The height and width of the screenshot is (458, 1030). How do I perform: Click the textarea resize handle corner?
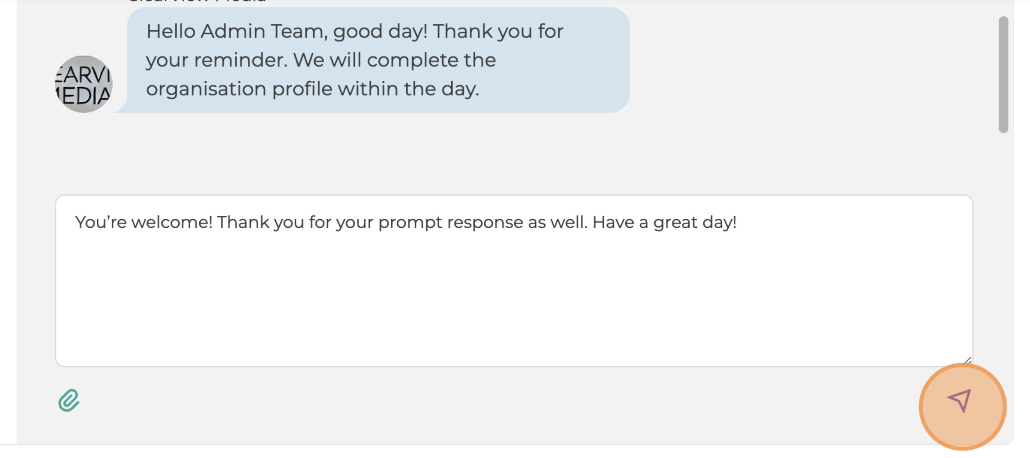pyautogui.click(x=966, y=360)
